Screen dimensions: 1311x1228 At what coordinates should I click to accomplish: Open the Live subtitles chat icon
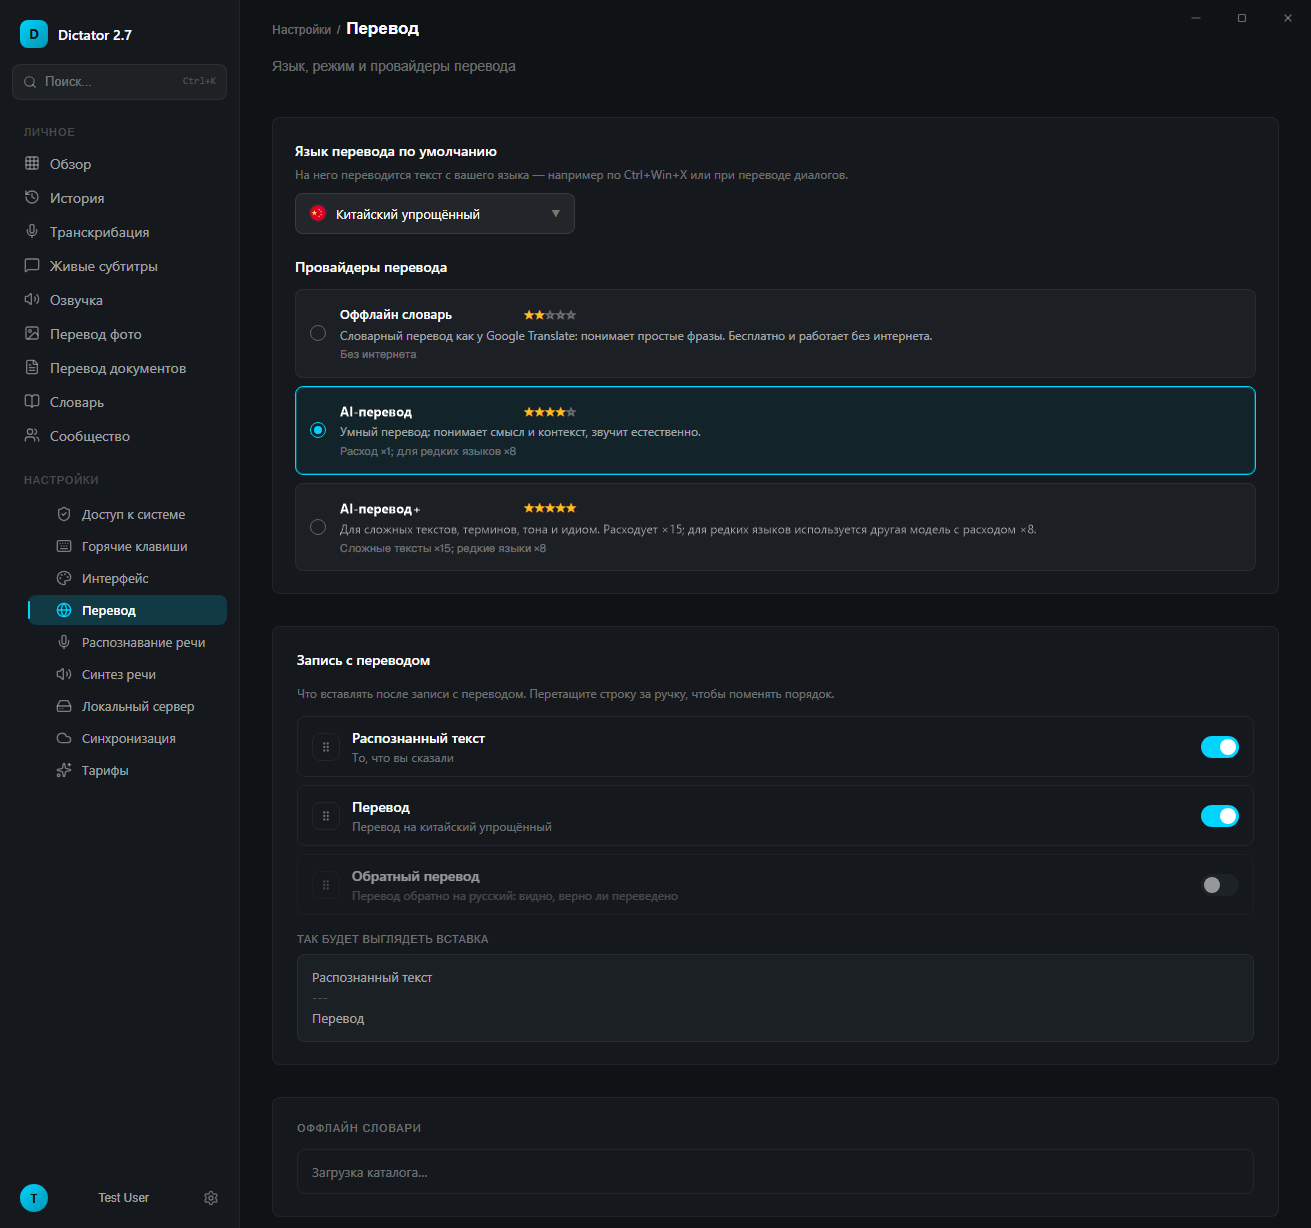(x=32, y=265)
